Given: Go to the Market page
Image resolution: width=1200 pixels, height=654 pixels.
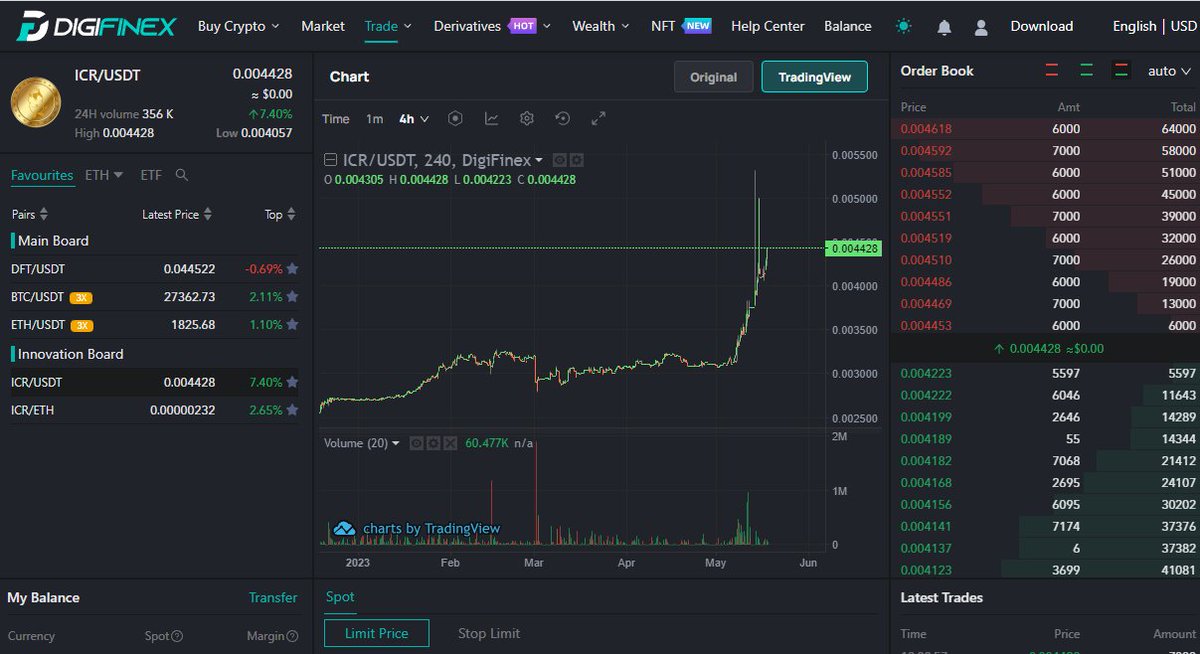Looking at the screenshot, I should (x=323, y=26).
